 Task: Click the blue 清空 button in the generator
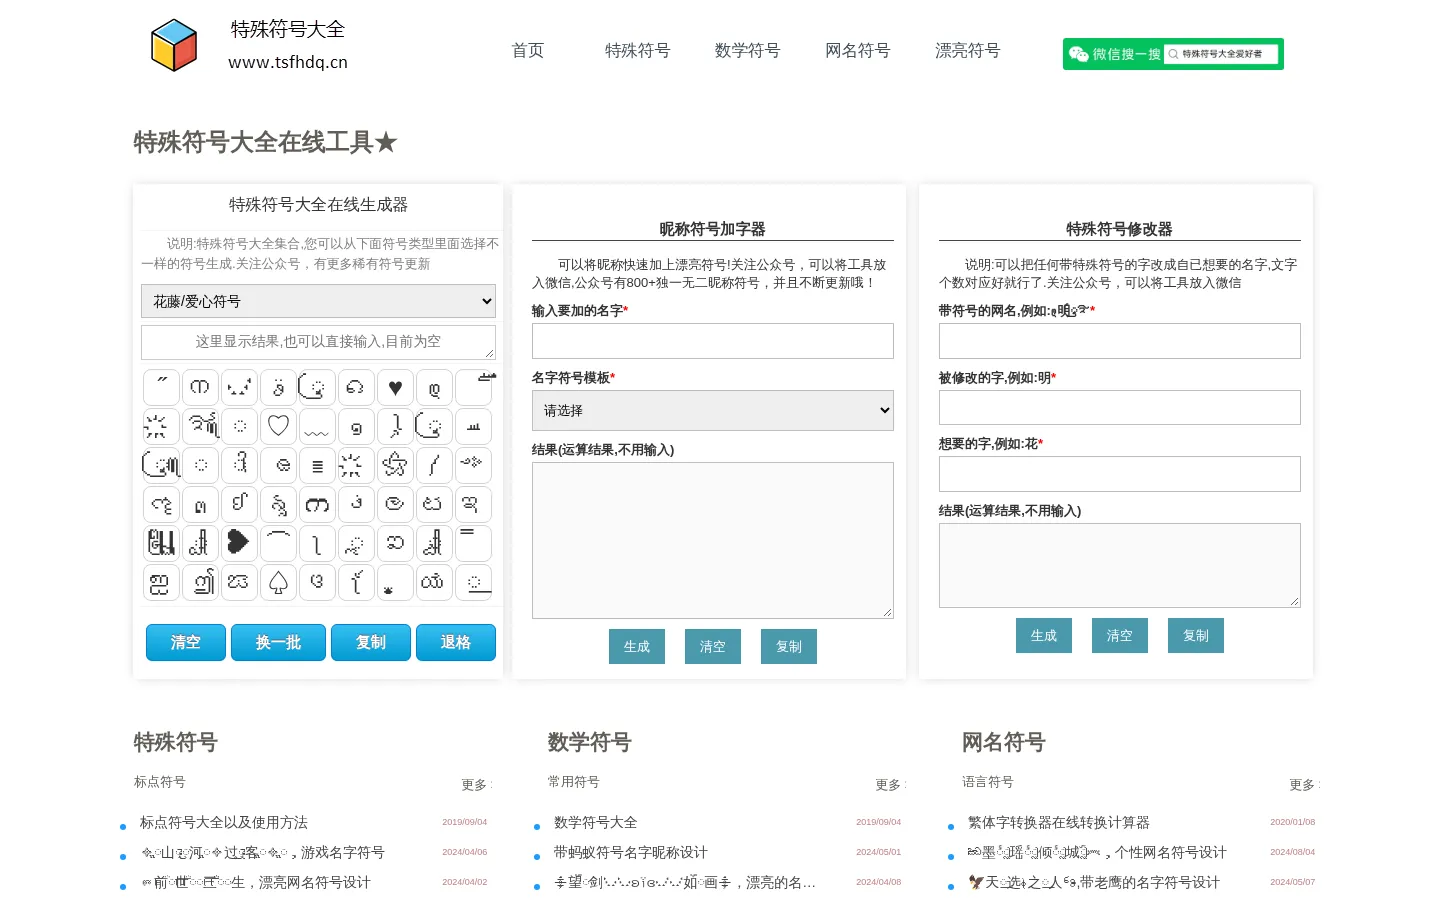pyautogui.click(x=186, y=642)
